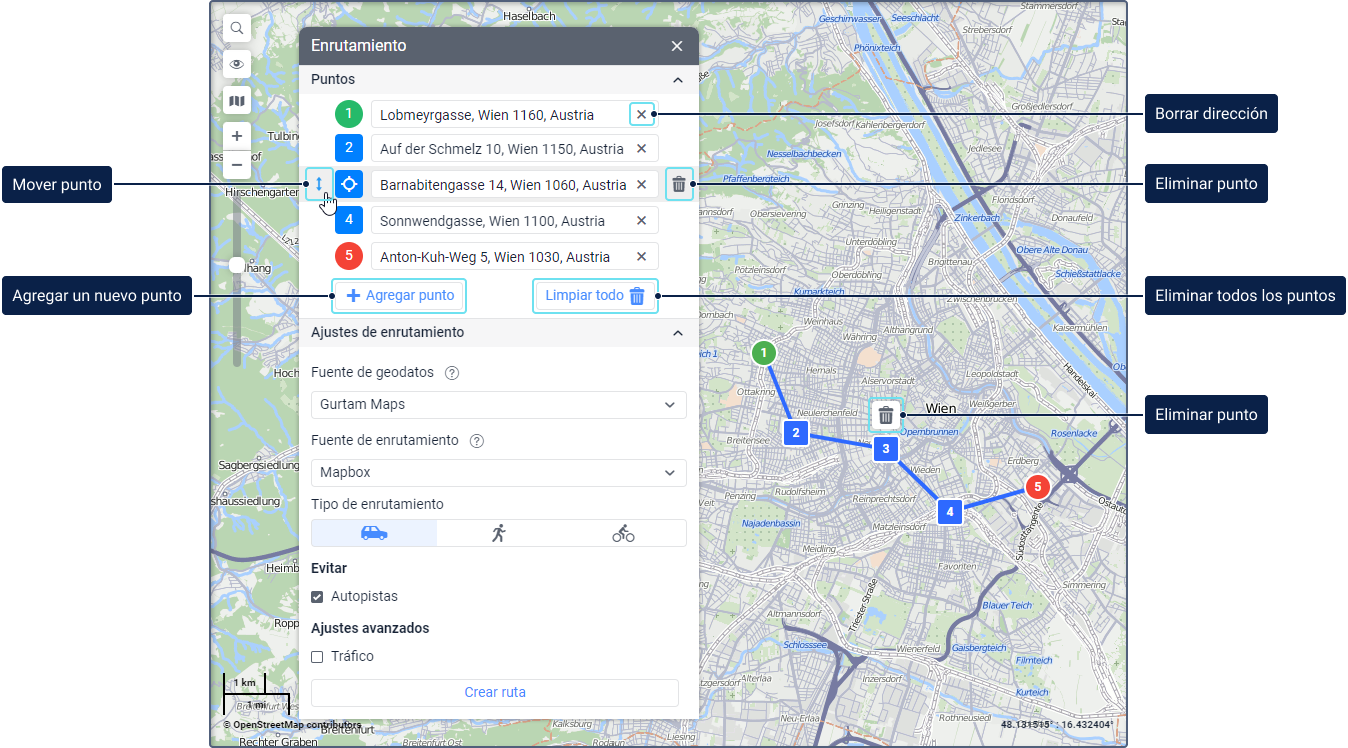Image resolution: width=1348 pixels, height=748 pixels.
Task: Open the map layers icon
Action: pyautogui.click(x=237, y=101)
